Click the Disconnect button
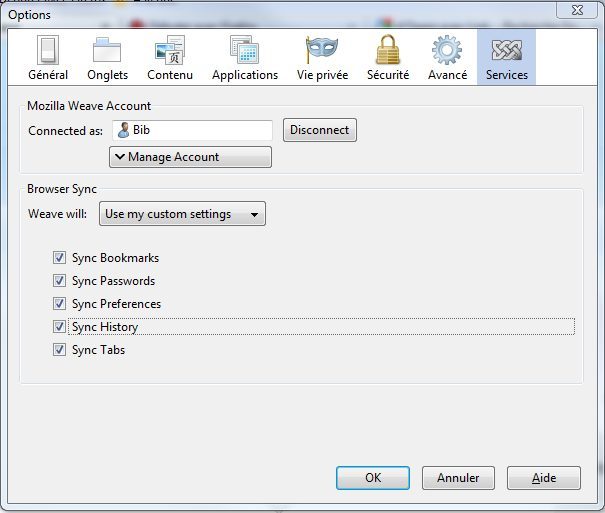The width and height of the screenshot is (605, 513). (x=319, y=130)
